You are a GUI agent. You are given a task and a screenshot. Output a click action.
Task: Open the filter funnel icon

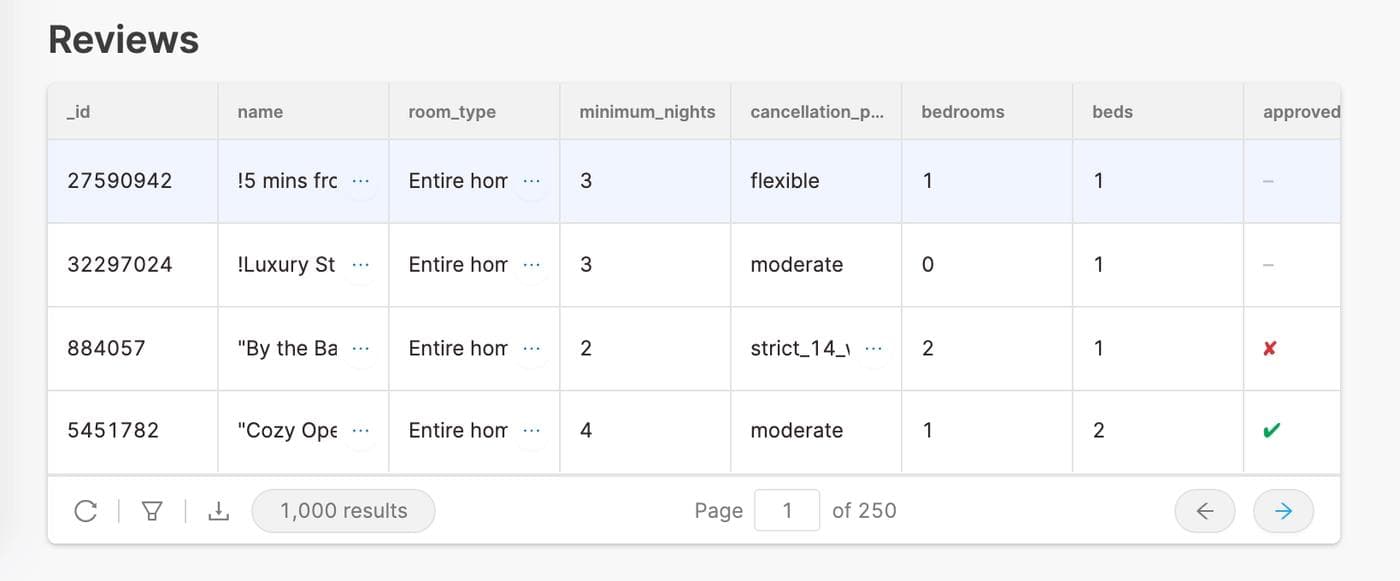click(x=152, y=511)
